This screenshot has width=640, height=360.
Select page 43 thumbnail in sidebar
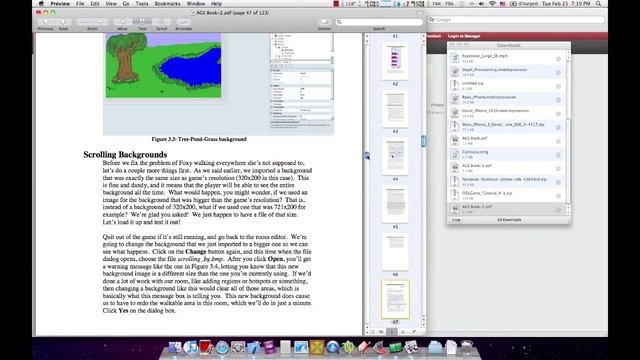395,109
